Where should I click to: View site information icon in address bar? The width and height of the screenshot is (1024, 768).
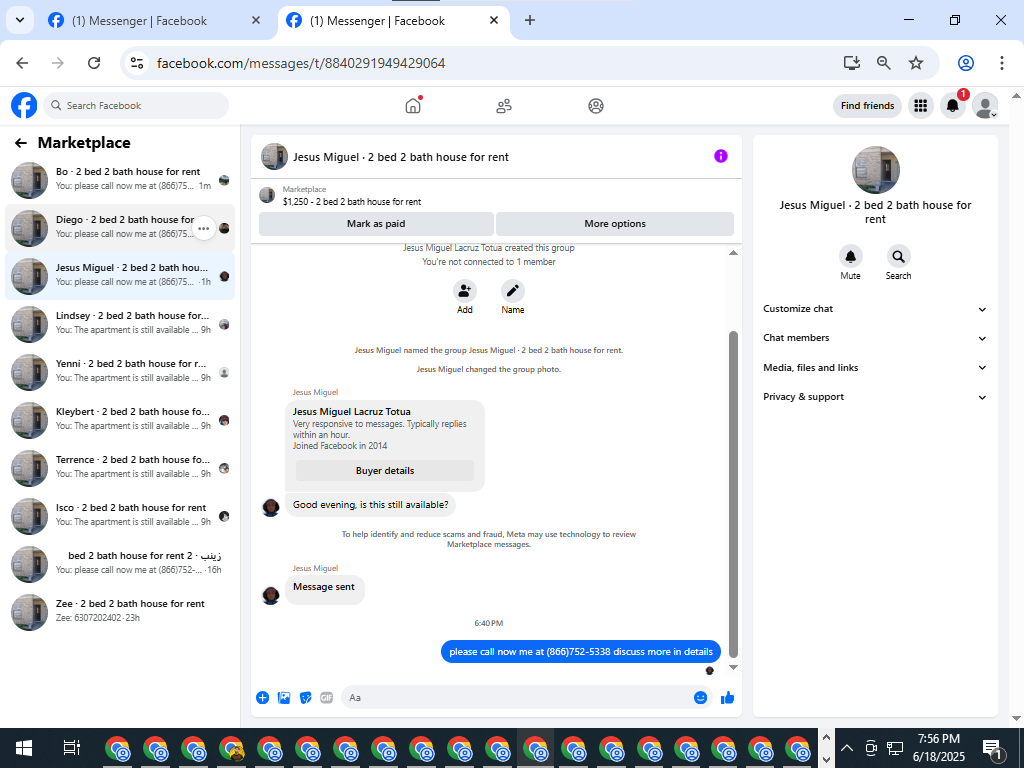(136, 63)
